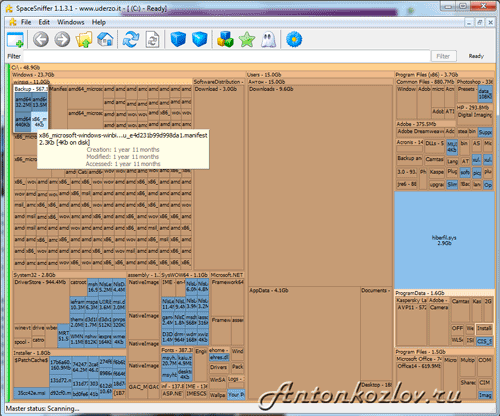Click the colored cubes file classes icon
This screenshot has height=416, width=500.
point(225,40)
